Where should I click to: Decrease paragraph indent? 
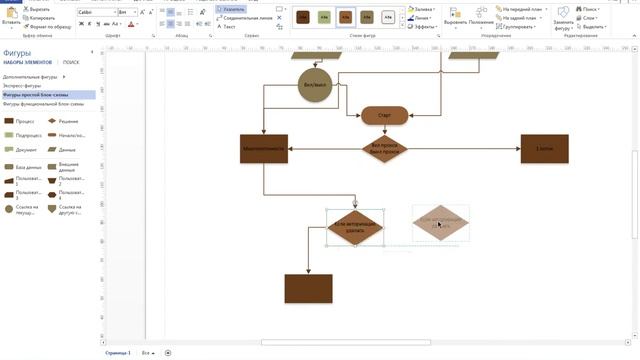[199, 24]
